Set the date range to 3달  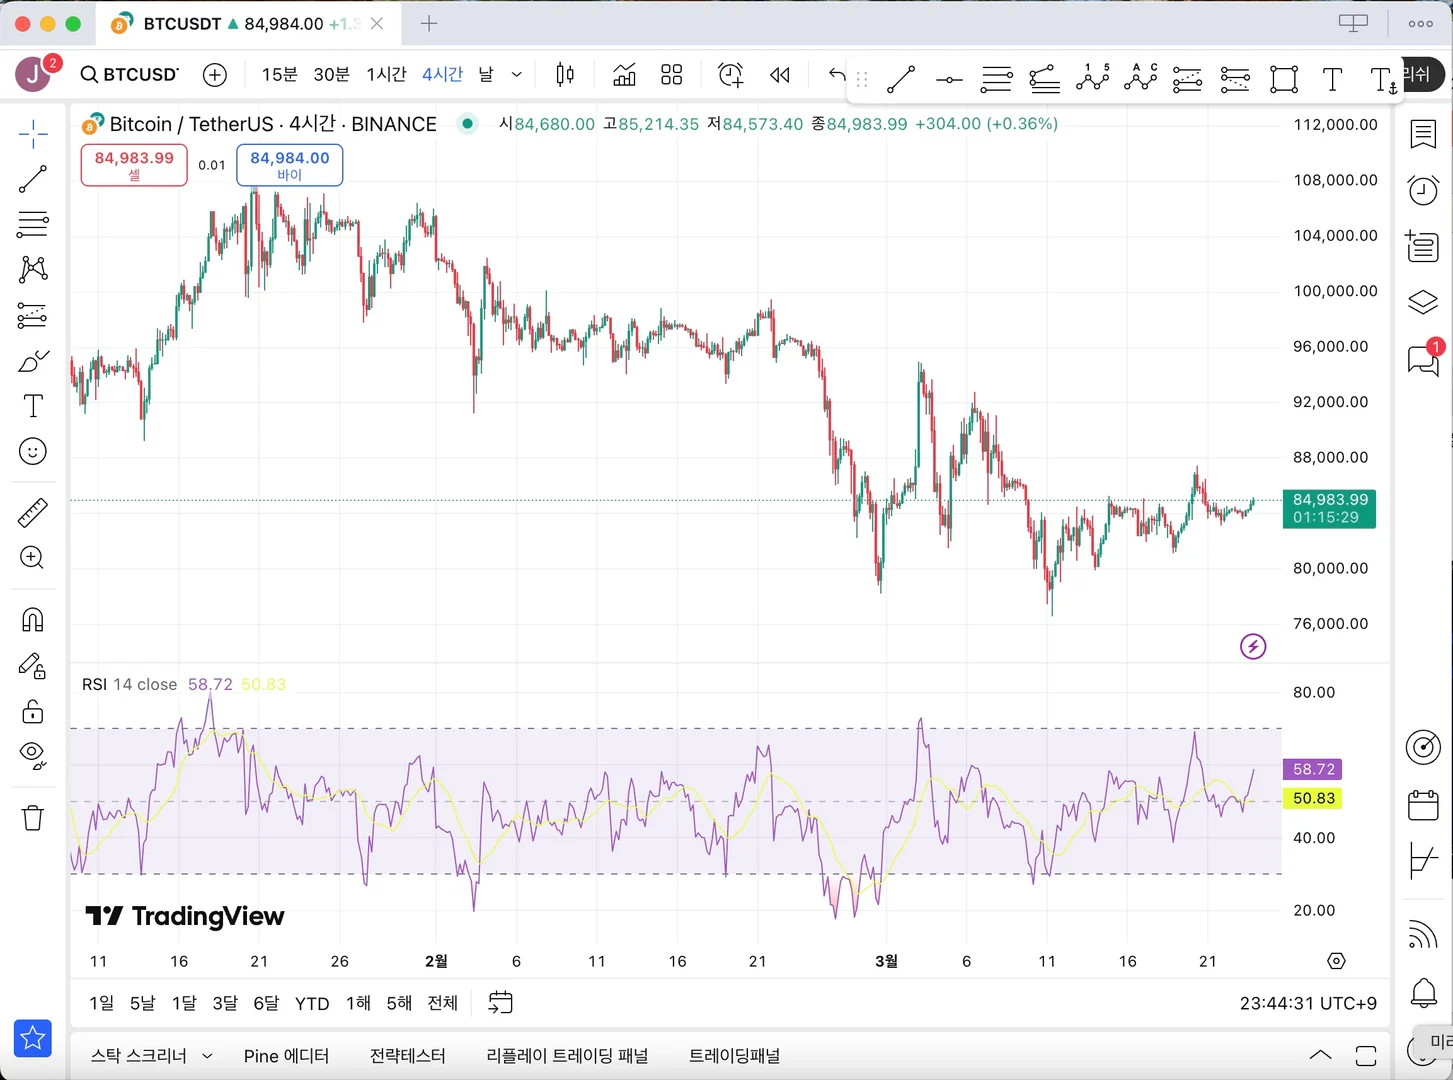pos(225,1003)
